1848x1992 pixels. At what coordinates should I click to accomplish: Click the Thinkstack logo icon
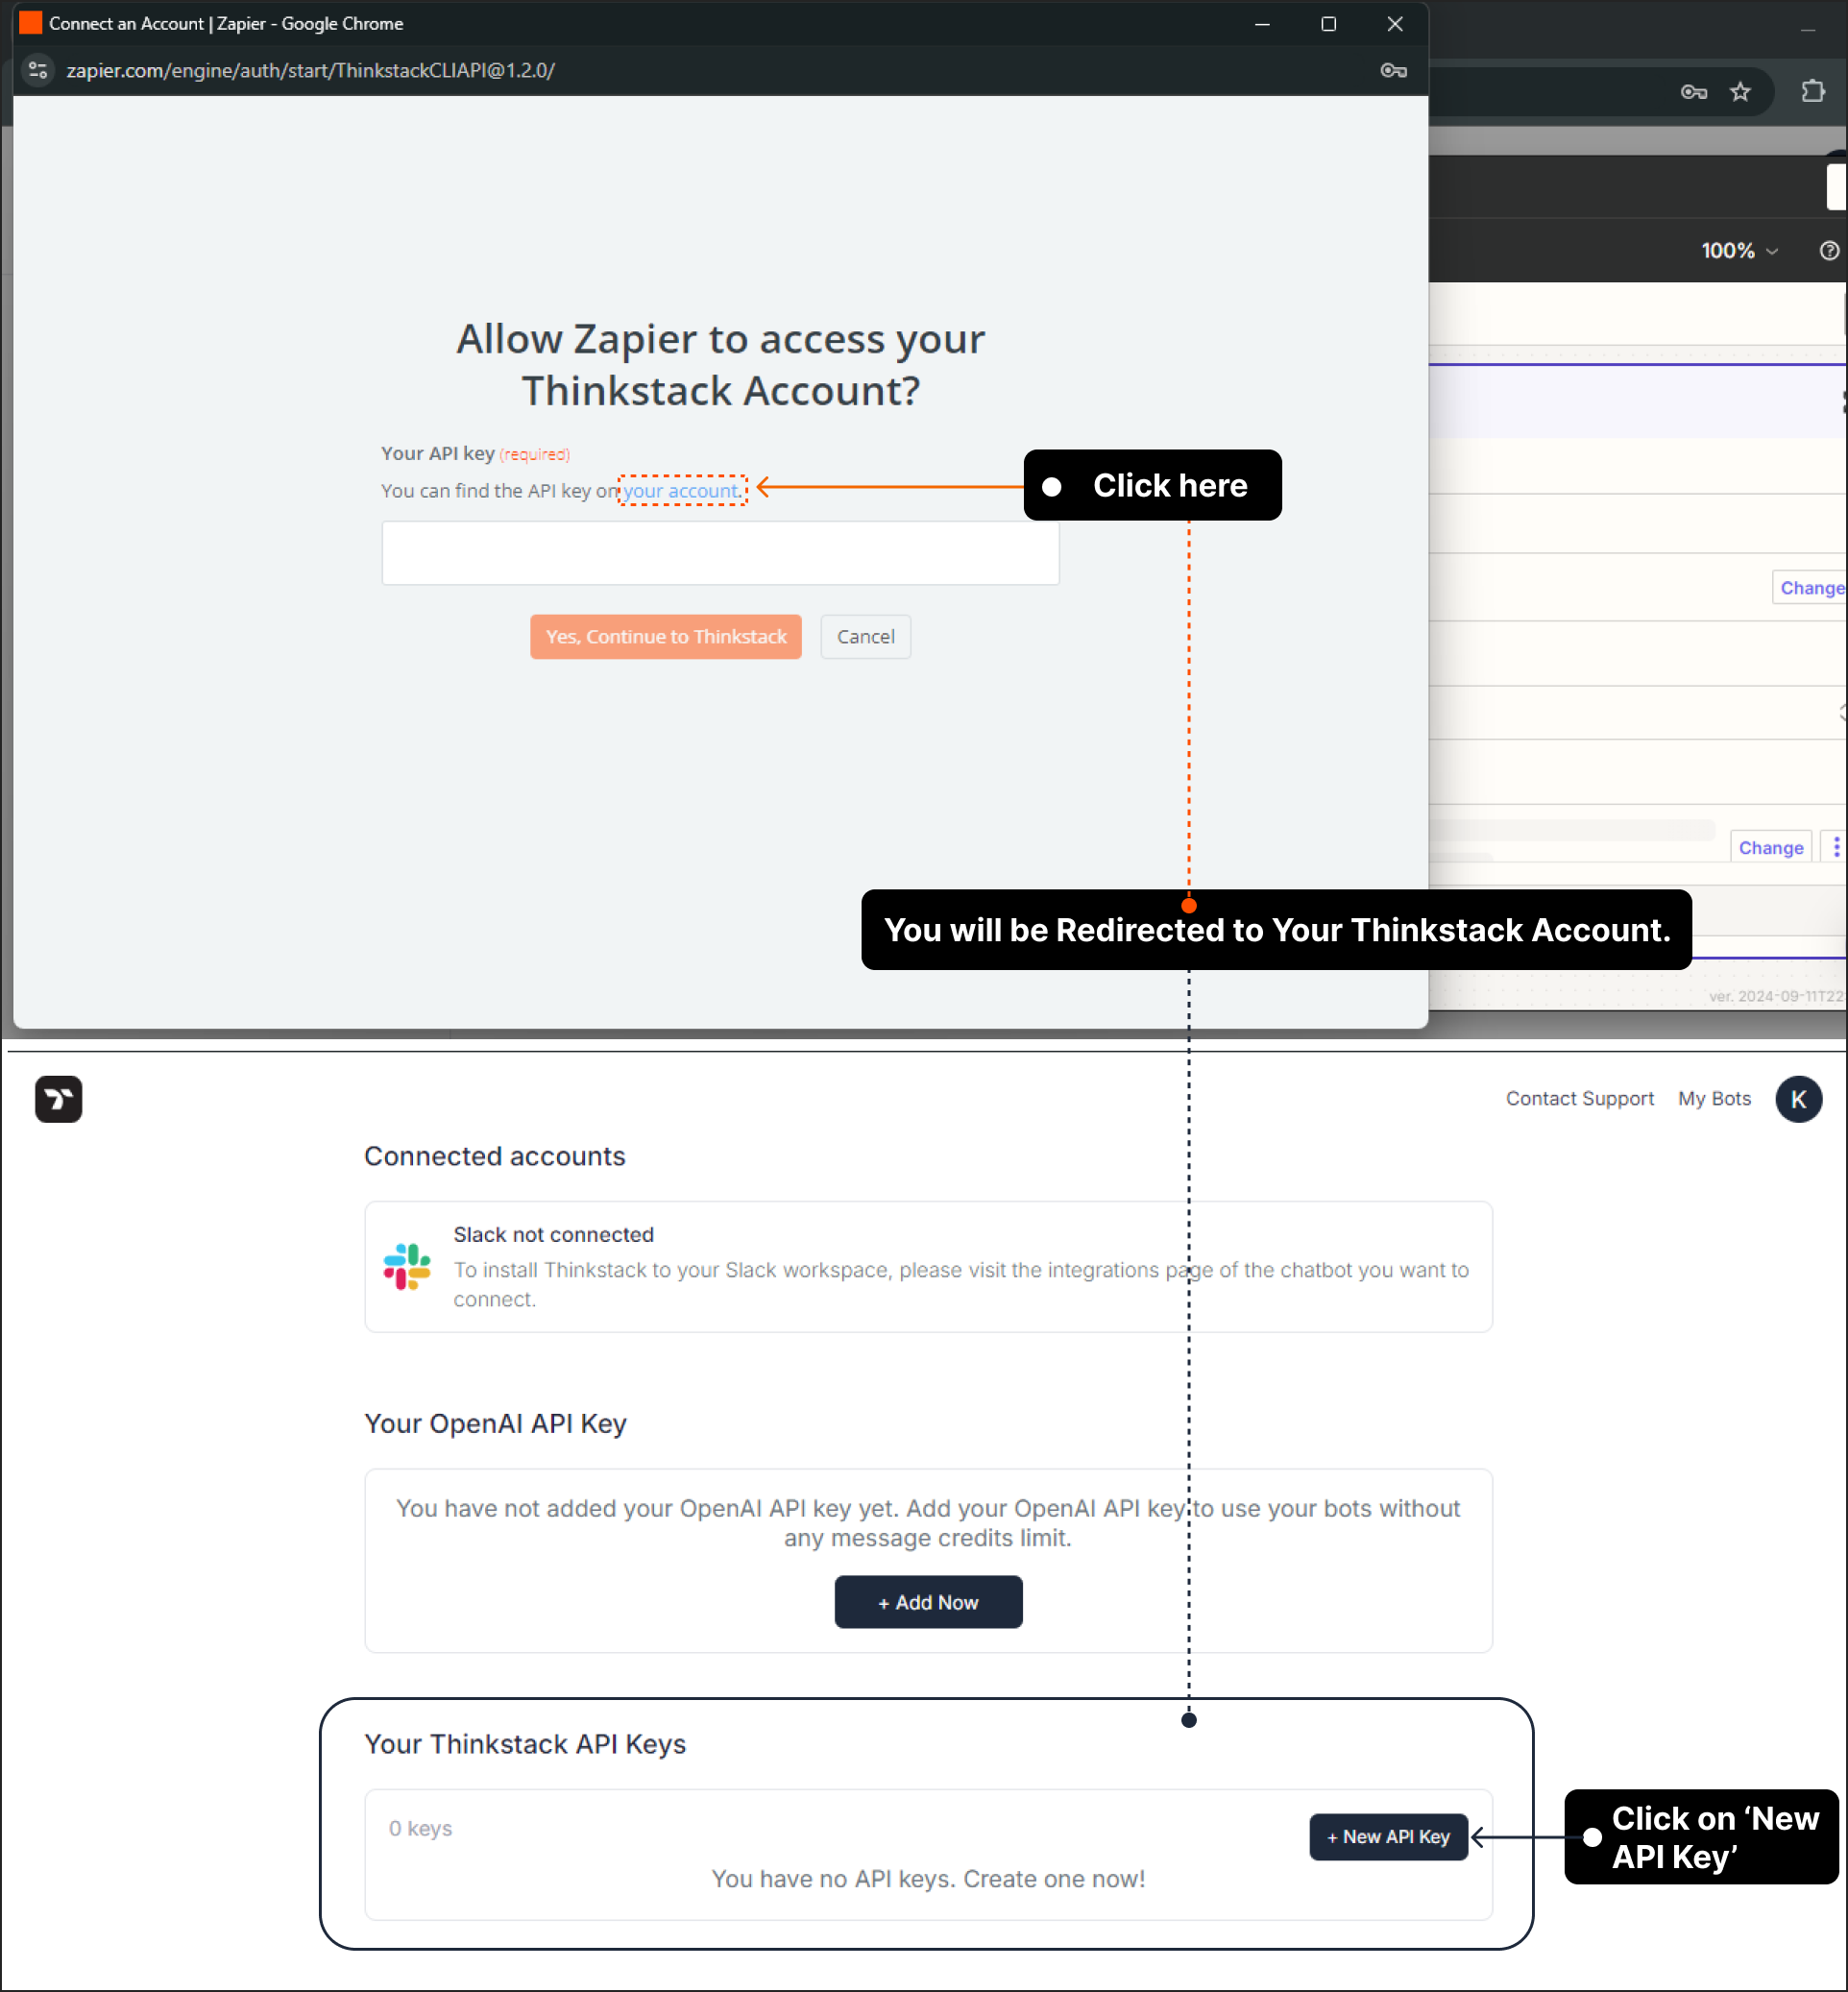(59, 1096)
